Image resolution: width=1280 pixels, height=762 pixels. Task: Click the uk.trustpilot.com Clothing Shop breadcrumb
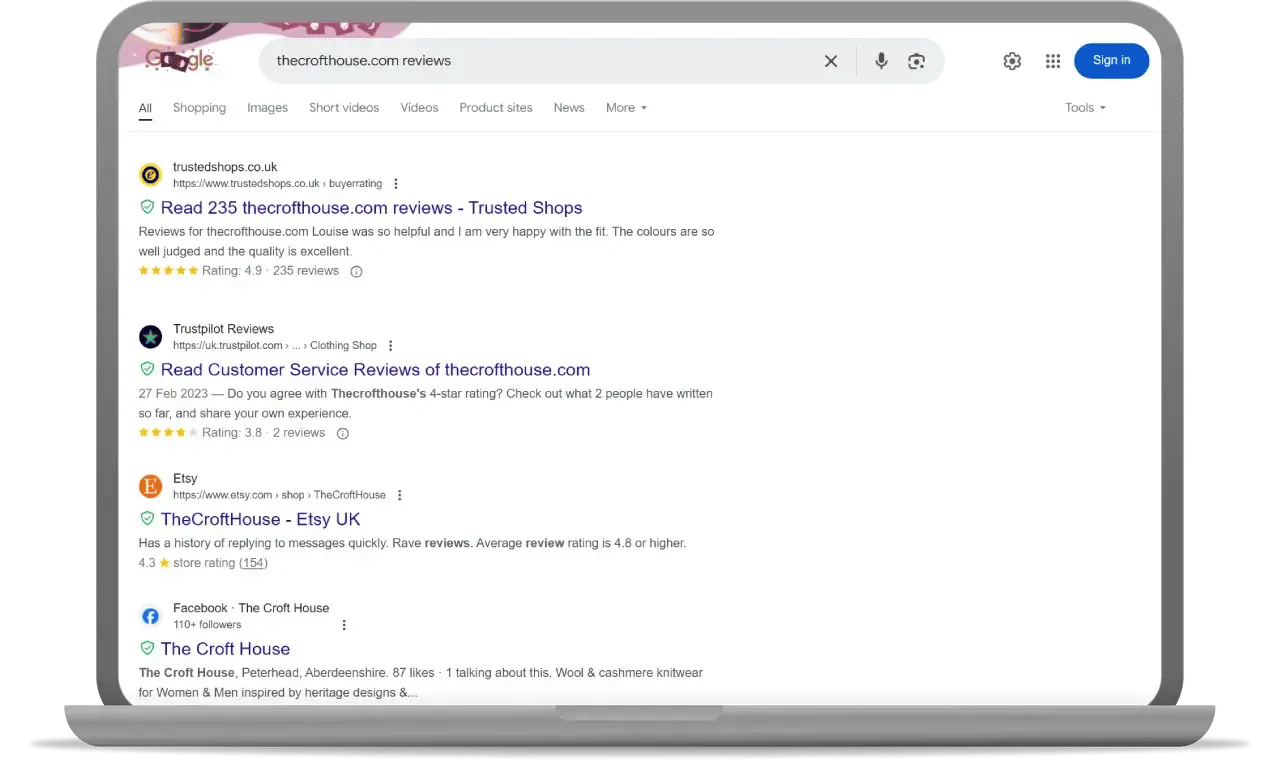[x=275, y=346]
